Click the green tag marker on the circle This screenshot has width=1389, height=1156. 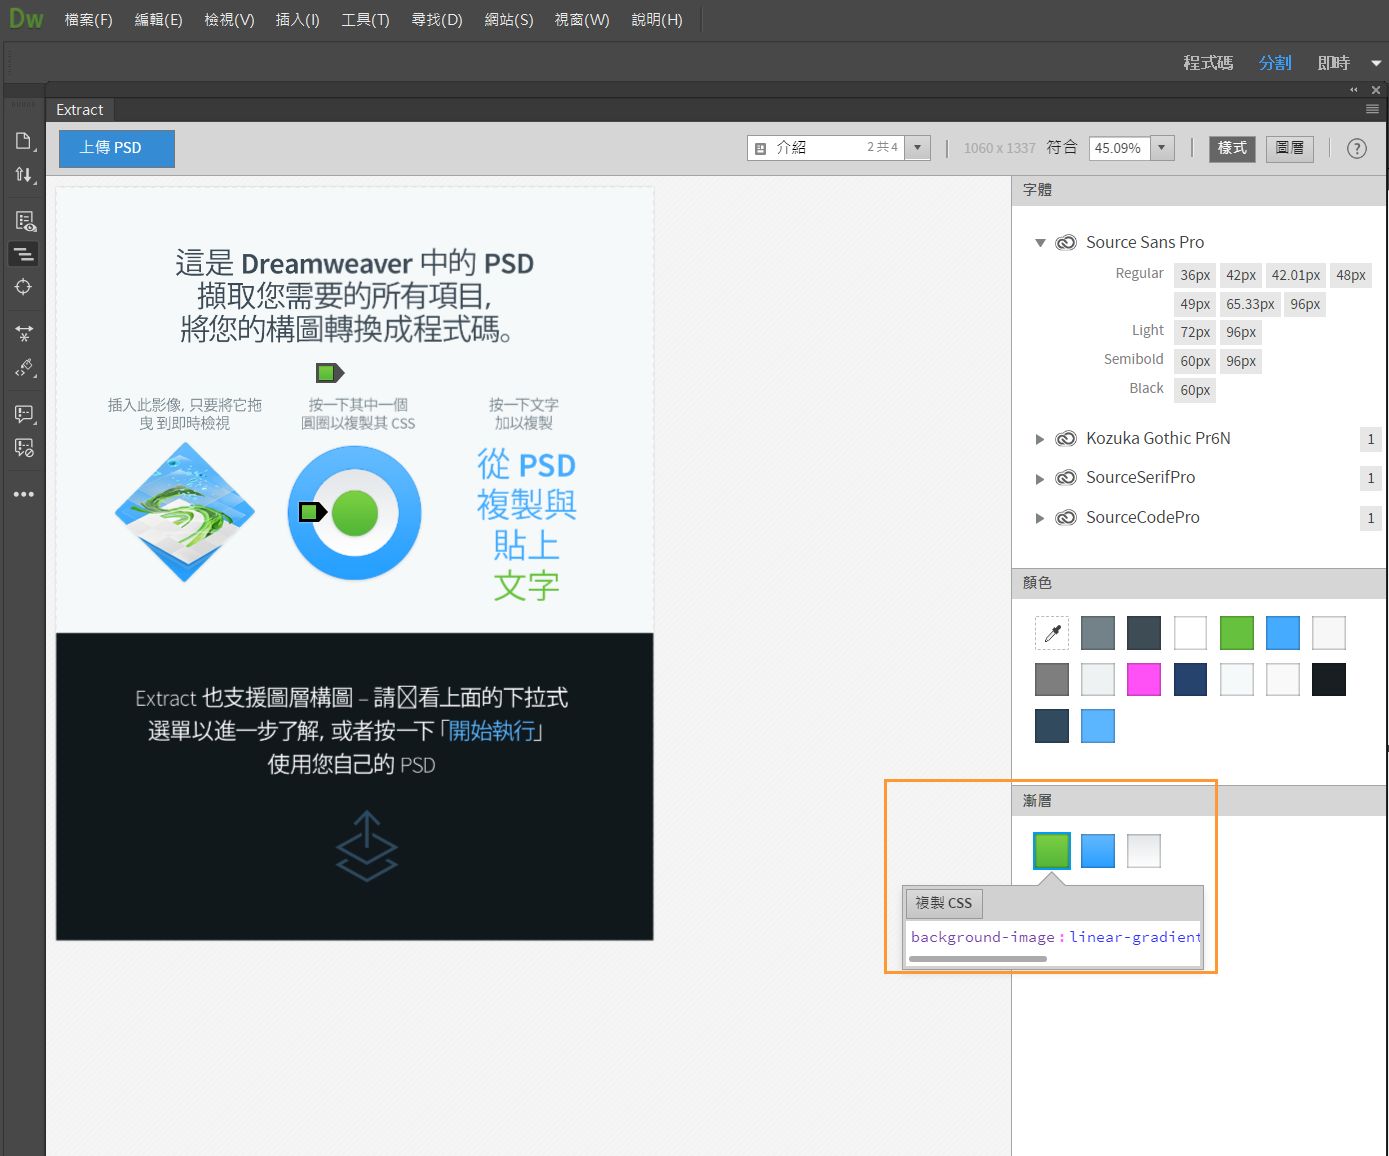tap(312, 513)
